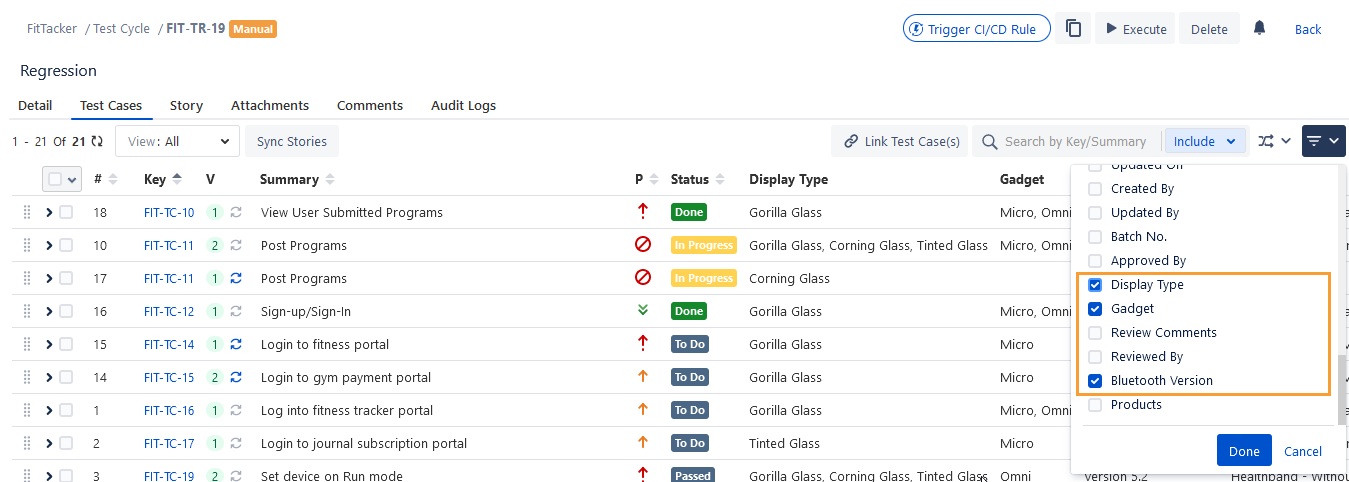Viewport: 1349px width, 482px height.
Task: Click the shuffle order icon
Action: pyautogui.click(x=1266, y=141)
